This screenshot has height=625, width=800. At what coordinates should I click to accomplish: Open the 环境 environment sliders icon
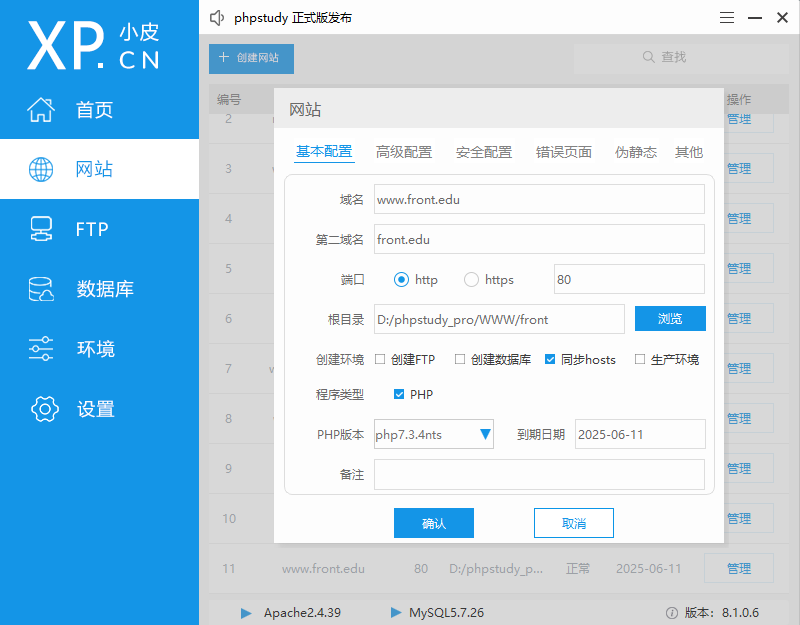[41, 349]
